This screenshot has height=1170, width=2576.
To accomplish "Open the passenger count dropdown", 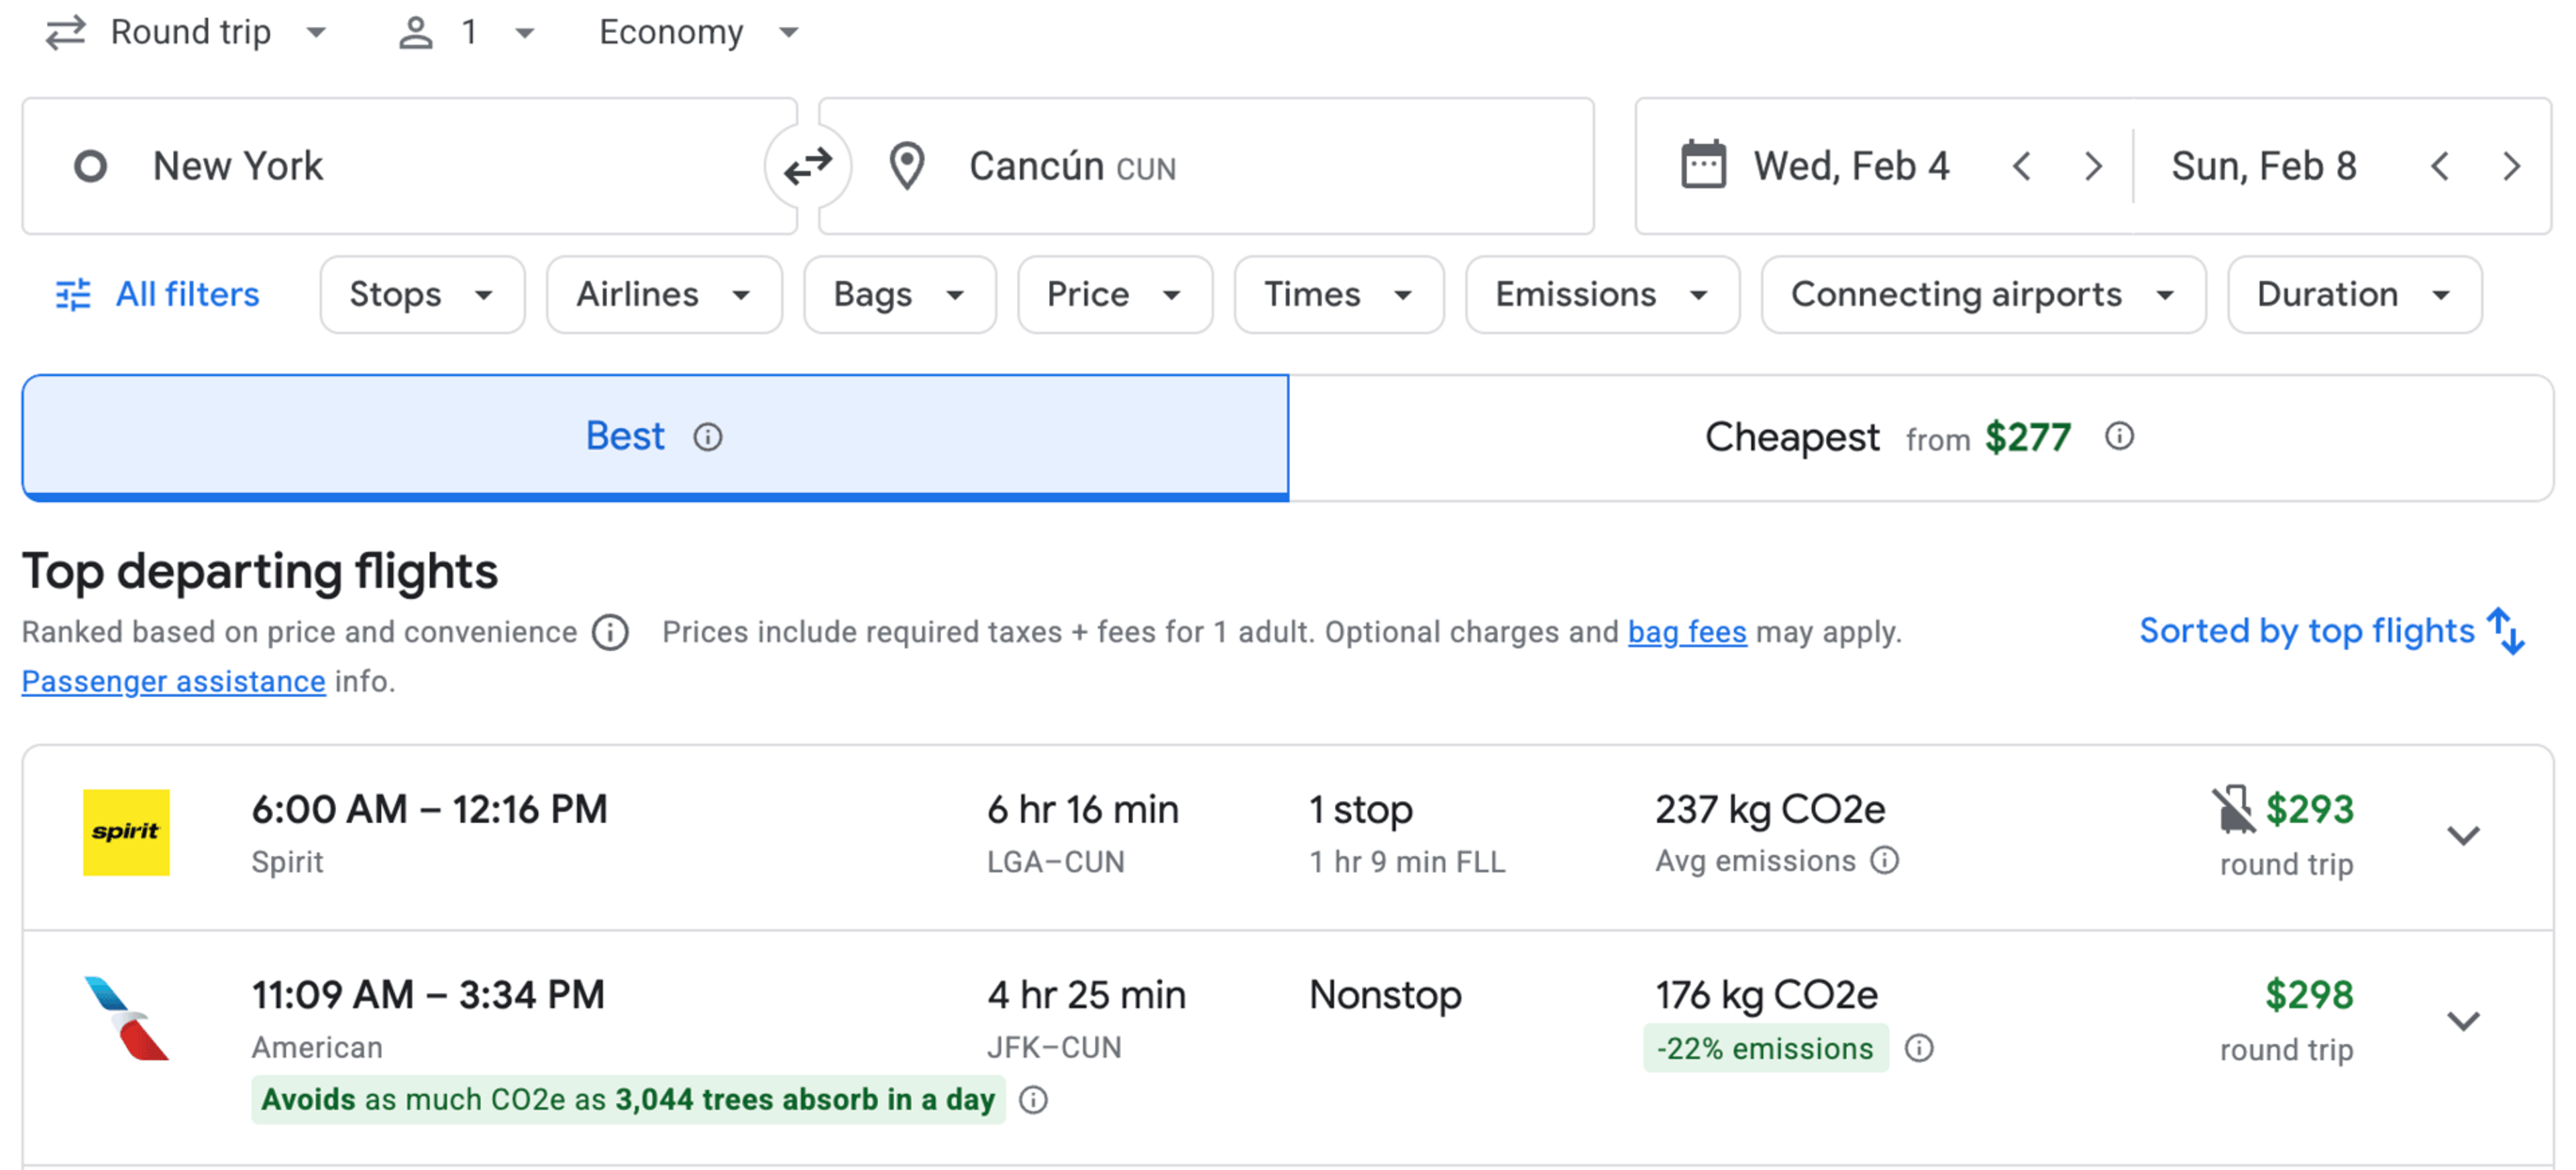I will pos(468,33).
